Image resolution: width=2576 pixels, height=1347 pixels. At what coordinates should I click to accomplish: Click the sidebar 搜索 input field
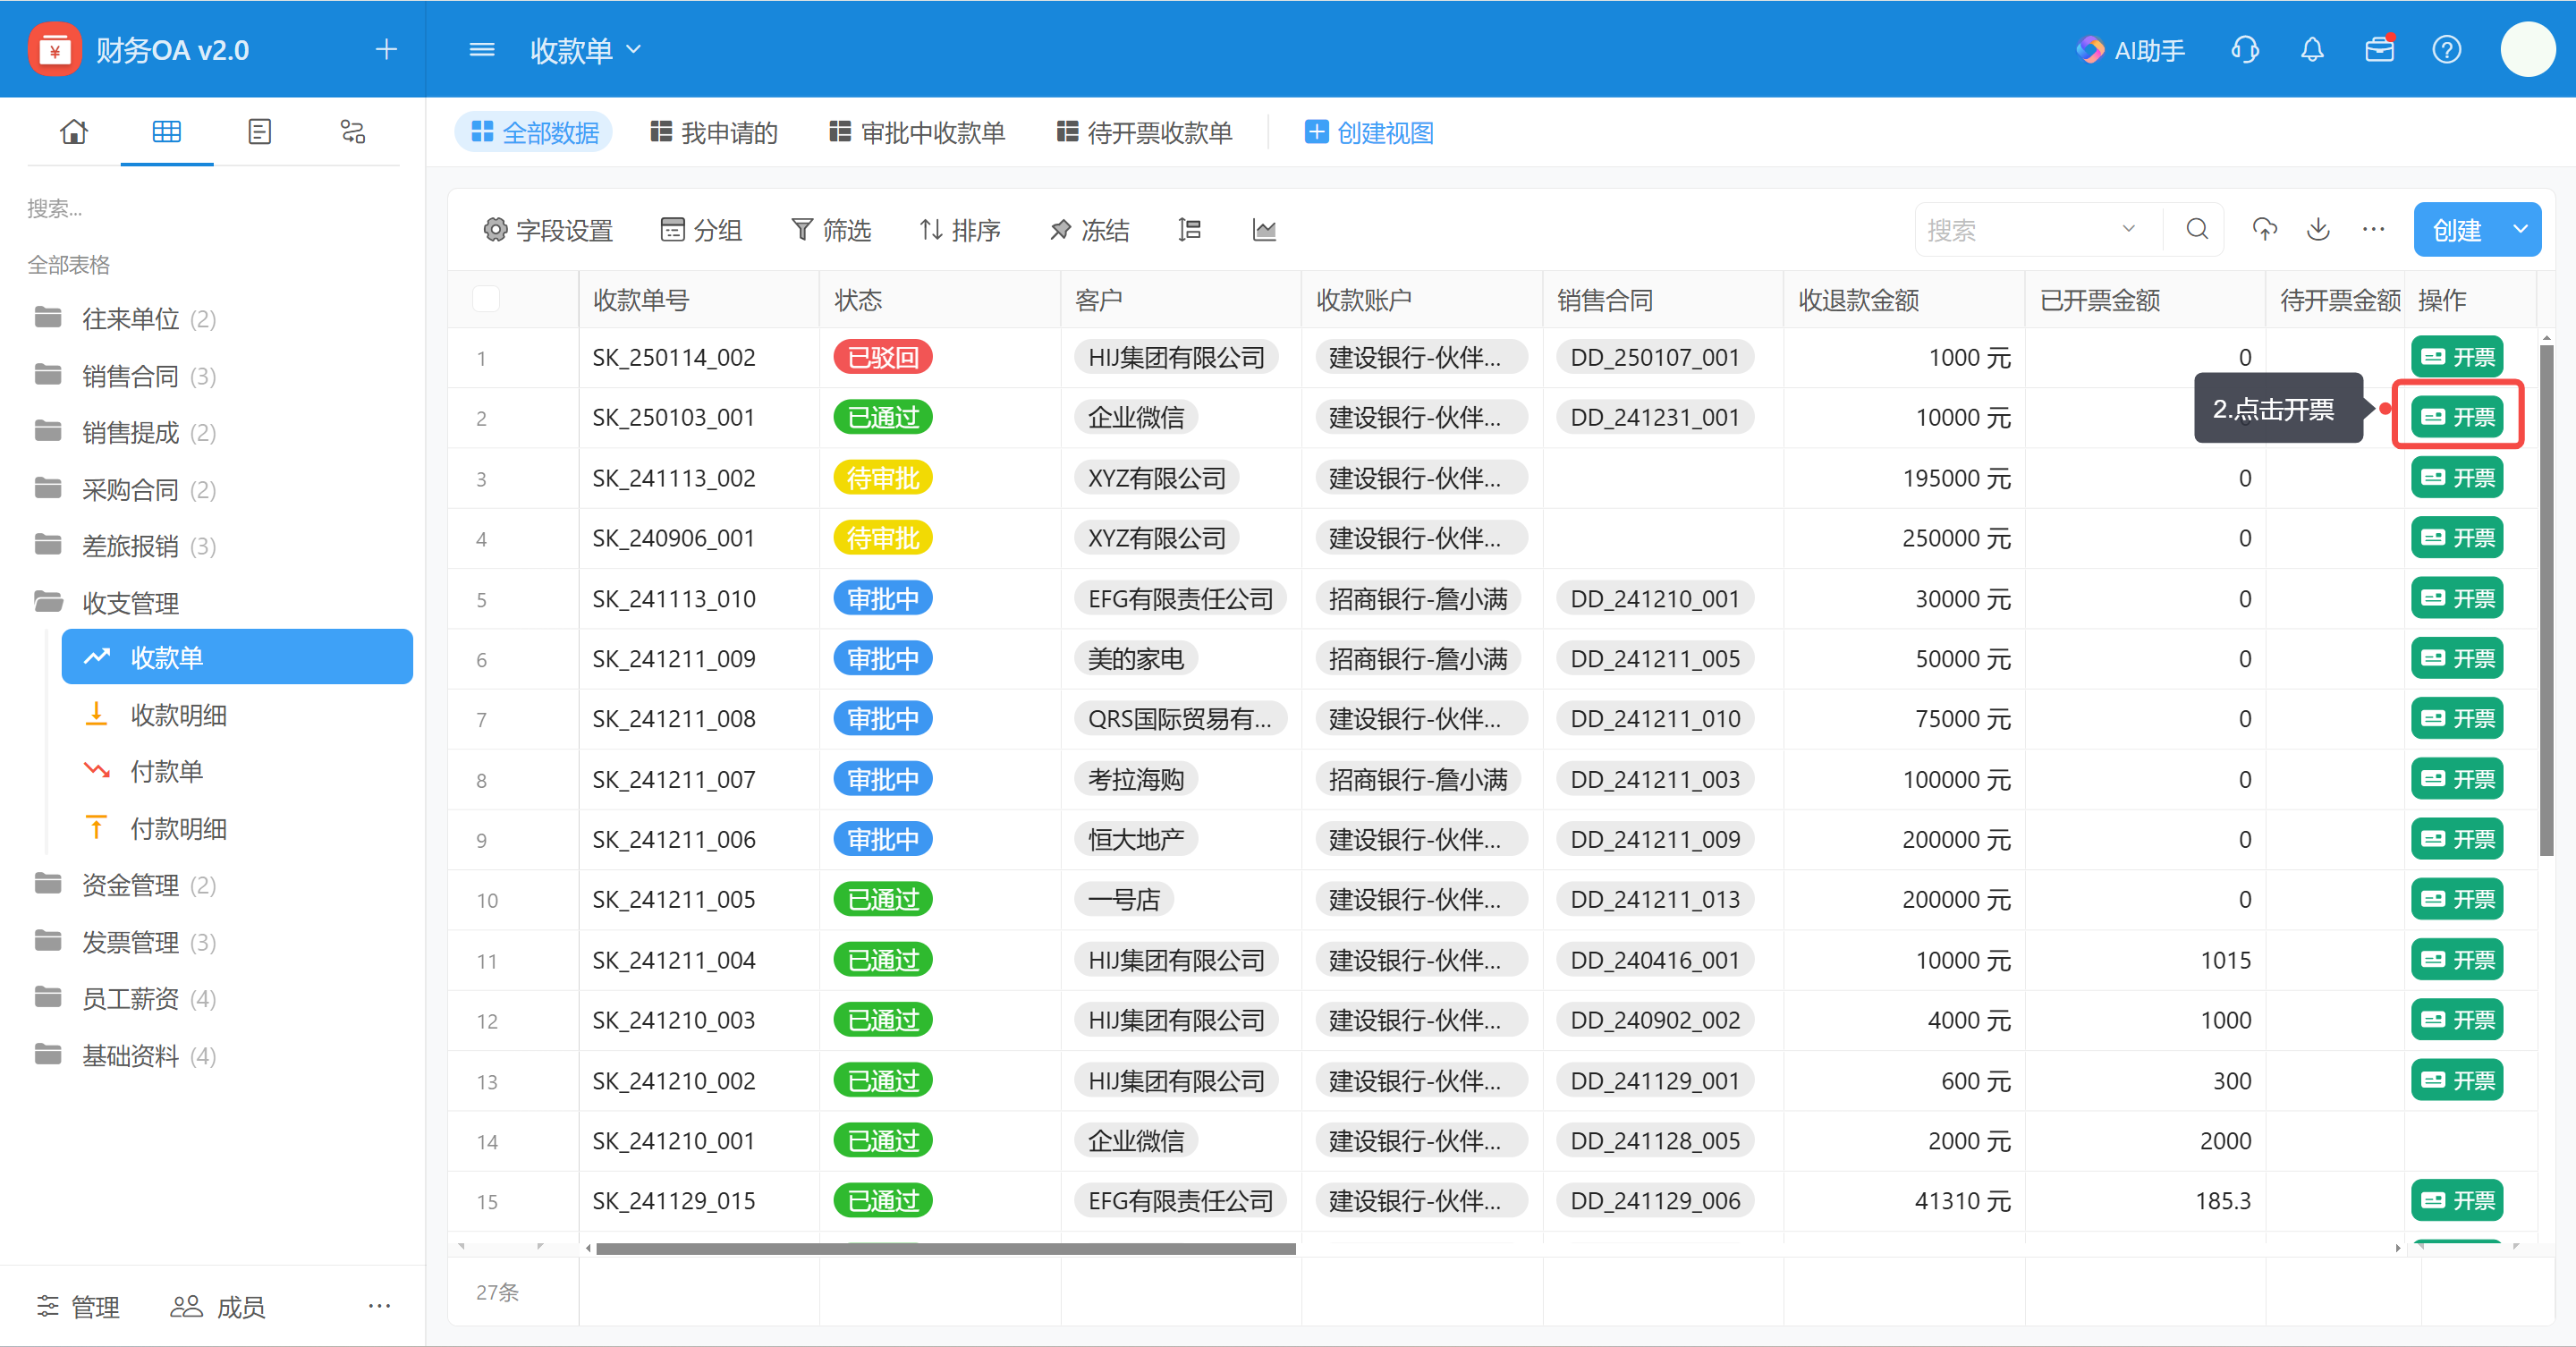pos(213,208)
